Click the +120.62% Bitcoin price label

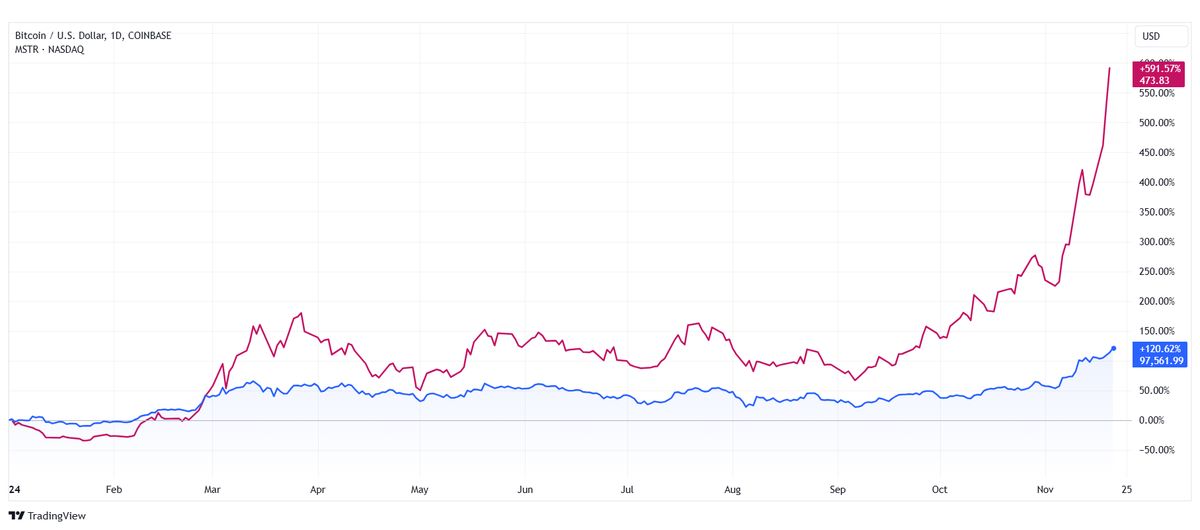coord(1158,349)
